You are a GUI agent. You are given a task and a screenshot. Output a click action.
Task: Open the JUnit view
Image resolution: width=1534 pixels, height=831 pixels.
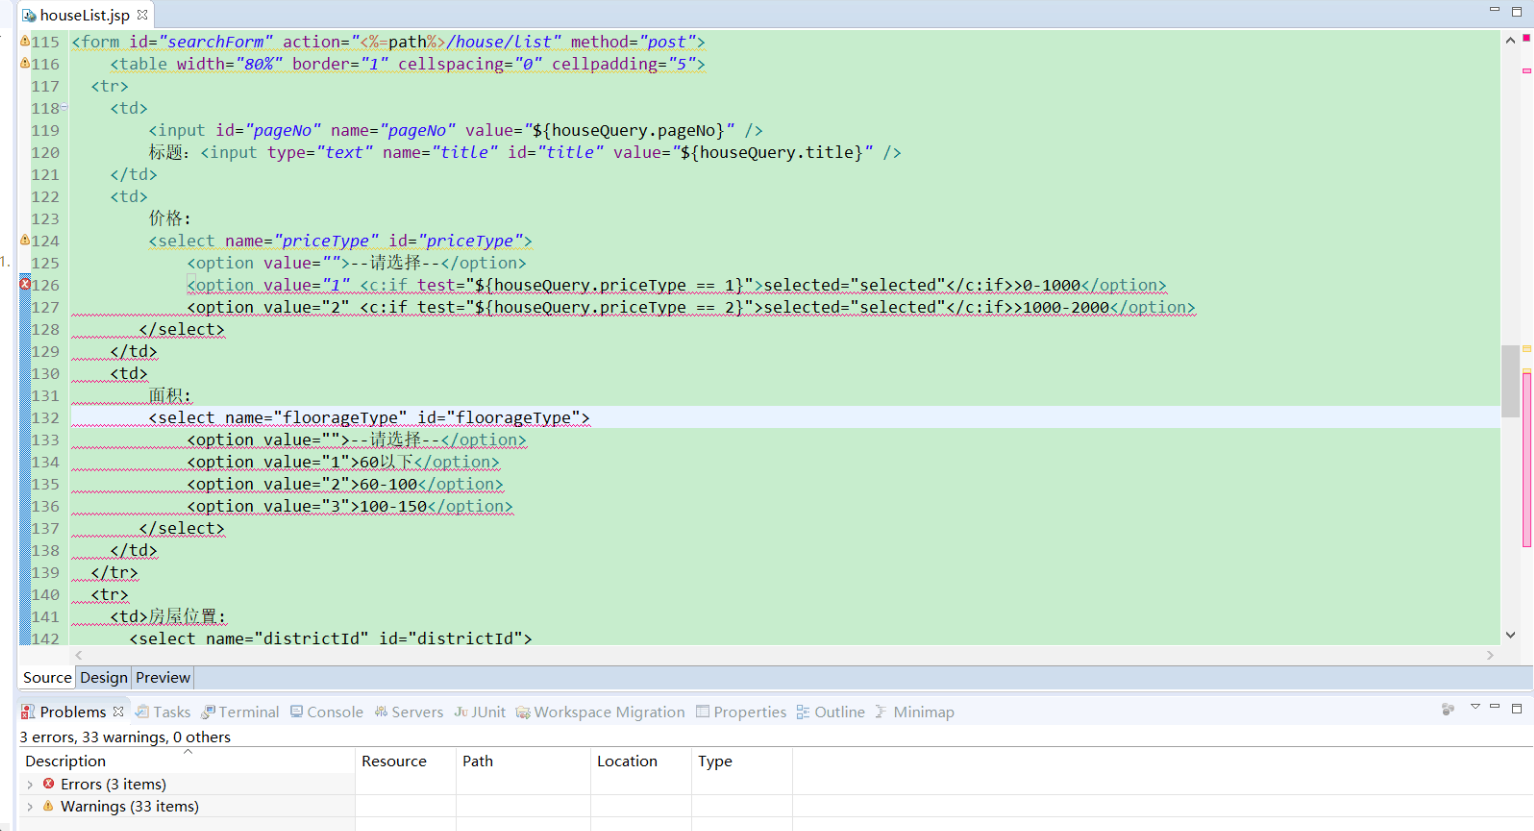pos(480,712)
